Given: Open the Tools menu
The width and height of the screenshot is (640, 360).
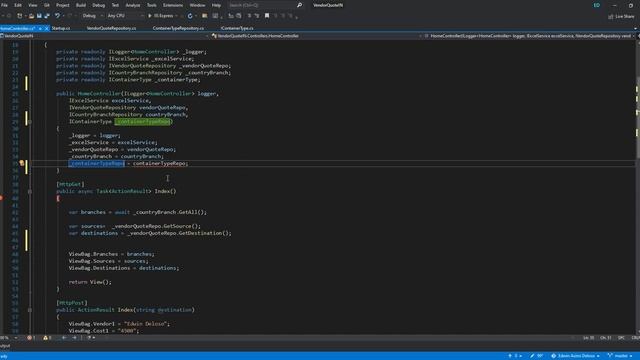Looking at the screenshot, I should click(151, 5).
